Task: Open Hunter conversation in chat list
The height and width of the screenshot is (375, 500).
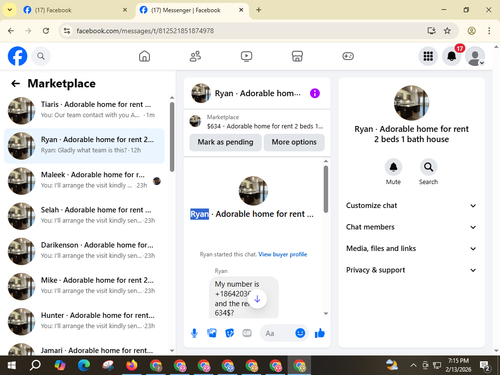Action: click(x=84, y=322)
